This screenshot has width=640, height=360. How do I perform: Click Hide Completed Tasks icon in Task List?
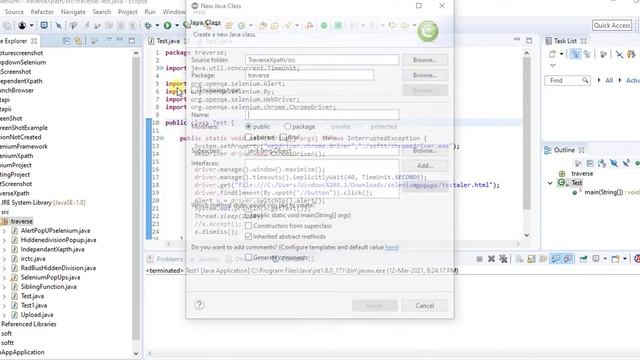pyautogui.click(x=619, y=54)
